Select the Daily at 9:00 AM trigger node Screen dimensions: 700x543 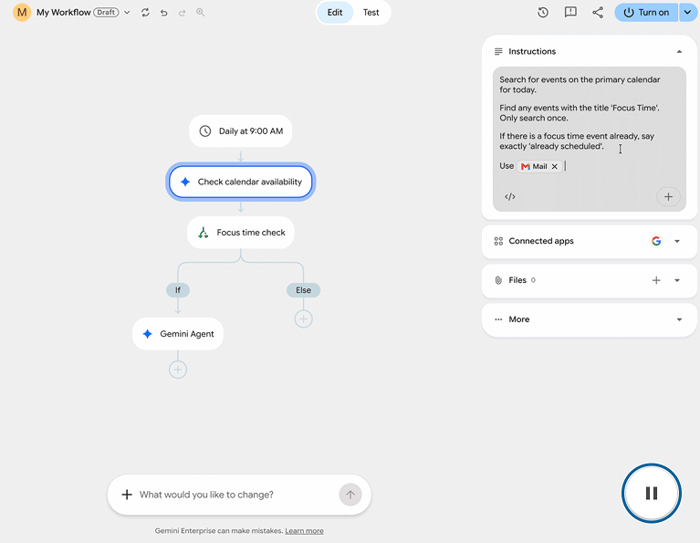tap(241, 131)
